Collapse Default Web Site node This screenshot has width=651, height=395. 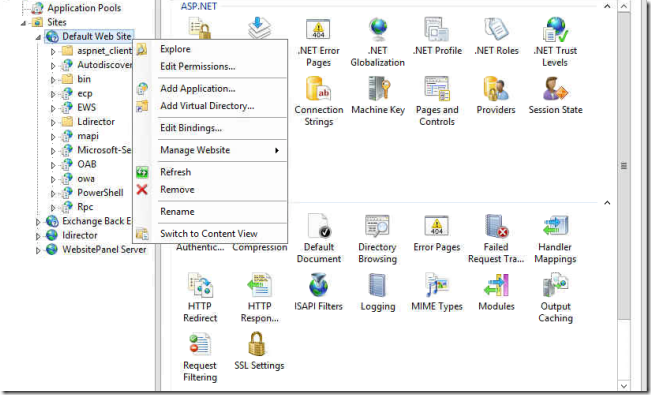[x=38, y=37]
